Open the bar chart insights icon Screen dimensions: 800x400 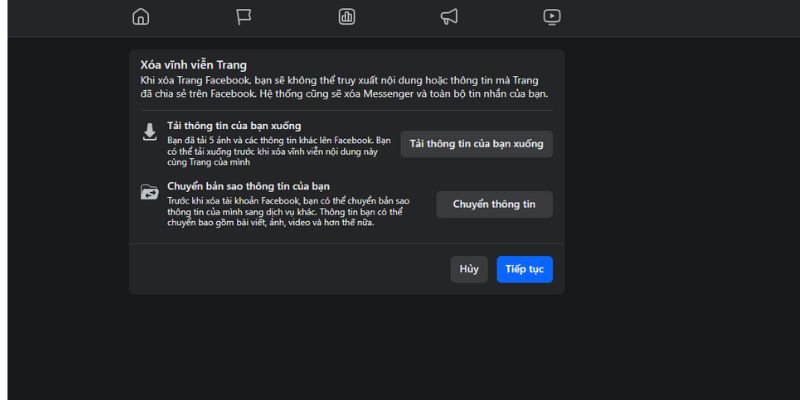pos(347,16)
